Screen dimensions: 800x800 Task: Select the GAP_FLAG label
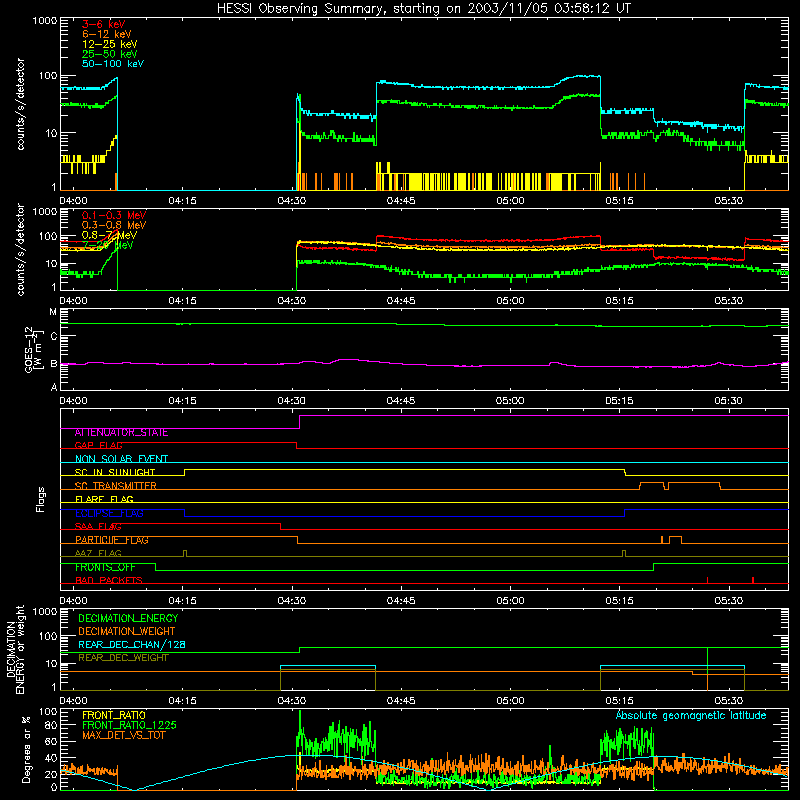[98, 445]
